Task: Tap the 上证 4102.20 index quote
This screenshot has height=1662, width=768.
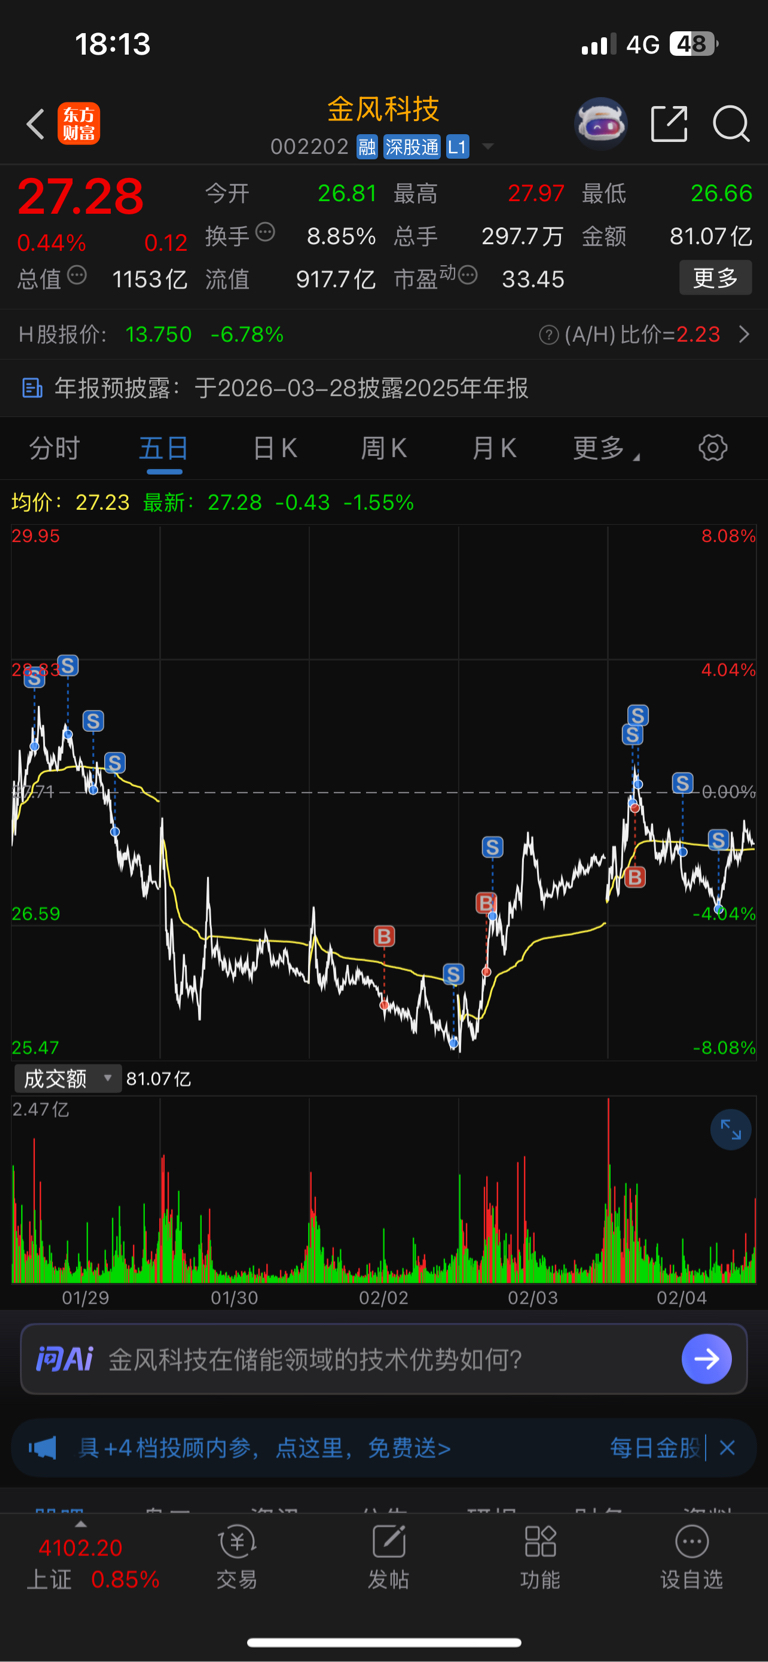Action: point(81,1548)
